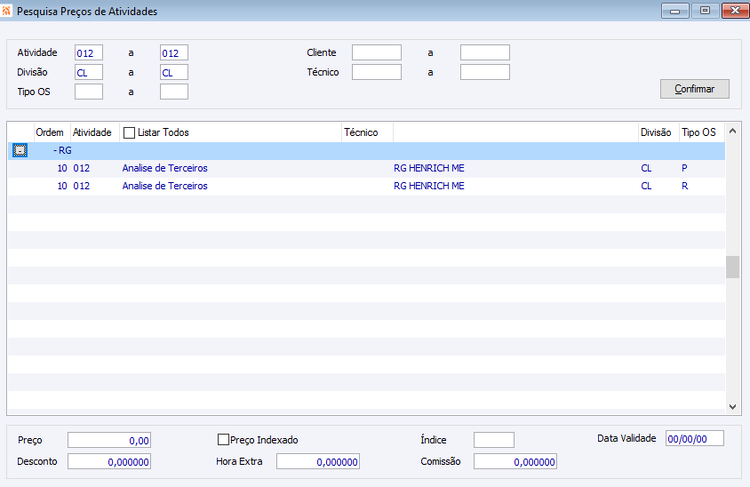Click the first Divisão field with CL
The width and height of the screenshot is (750, 487).
tap(88, 72)
